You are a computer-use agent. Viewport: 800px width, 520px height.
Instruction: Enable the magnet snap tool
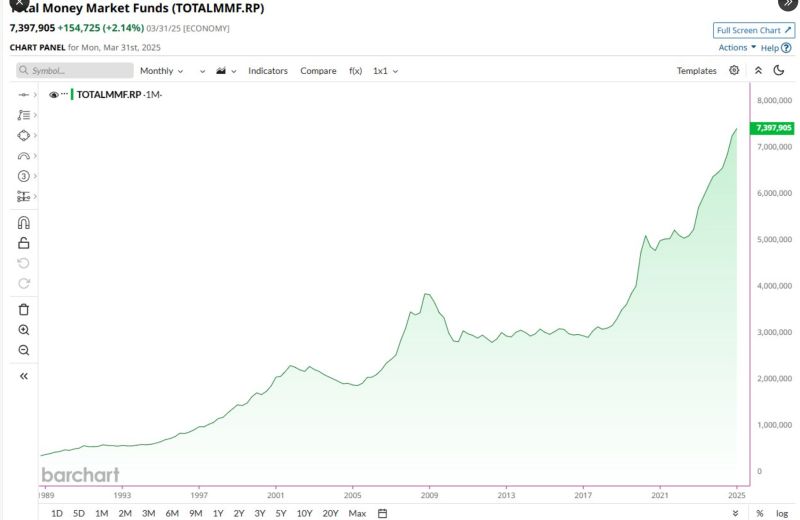click(24, 223)
